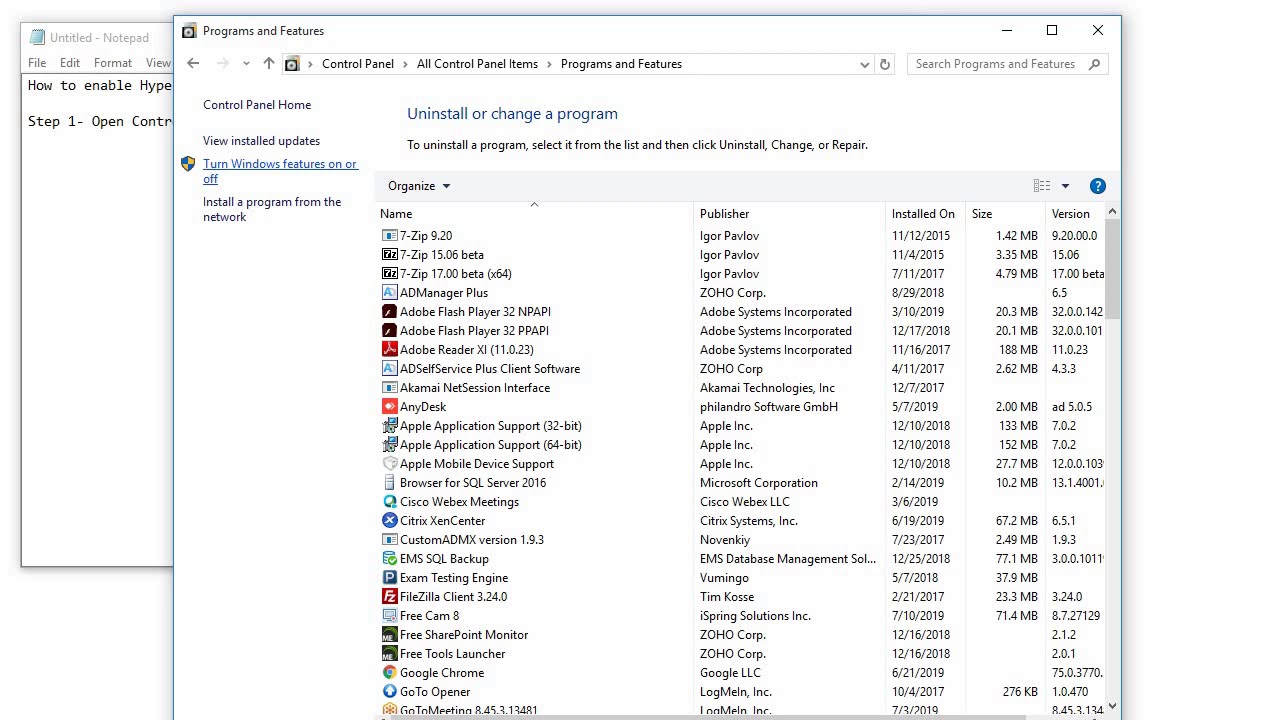The width and height of the screenshot is (1280, 720).
Task: Click the Forward navigation arrow
Action: [222, 64]
